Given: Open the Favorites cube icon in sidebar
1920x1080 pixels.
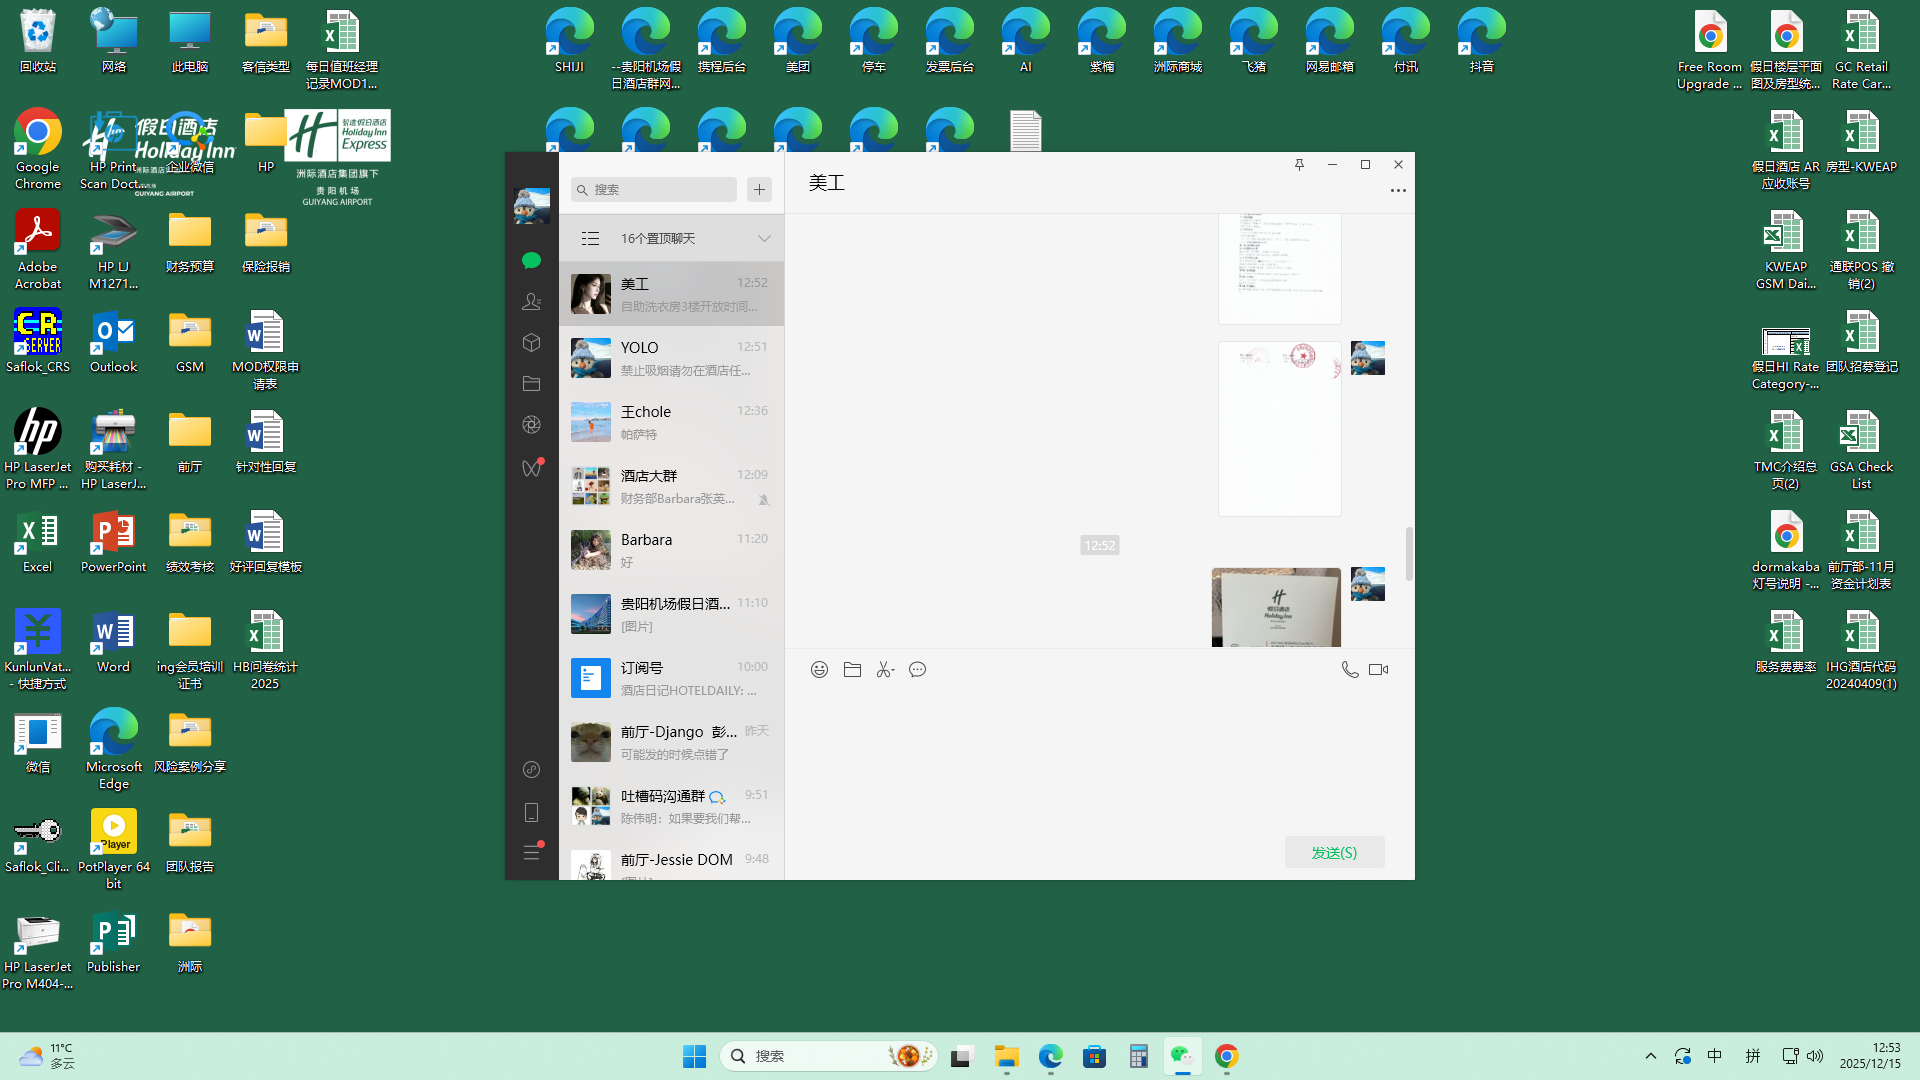Looking at the screenshot, I should pos(531,343).
